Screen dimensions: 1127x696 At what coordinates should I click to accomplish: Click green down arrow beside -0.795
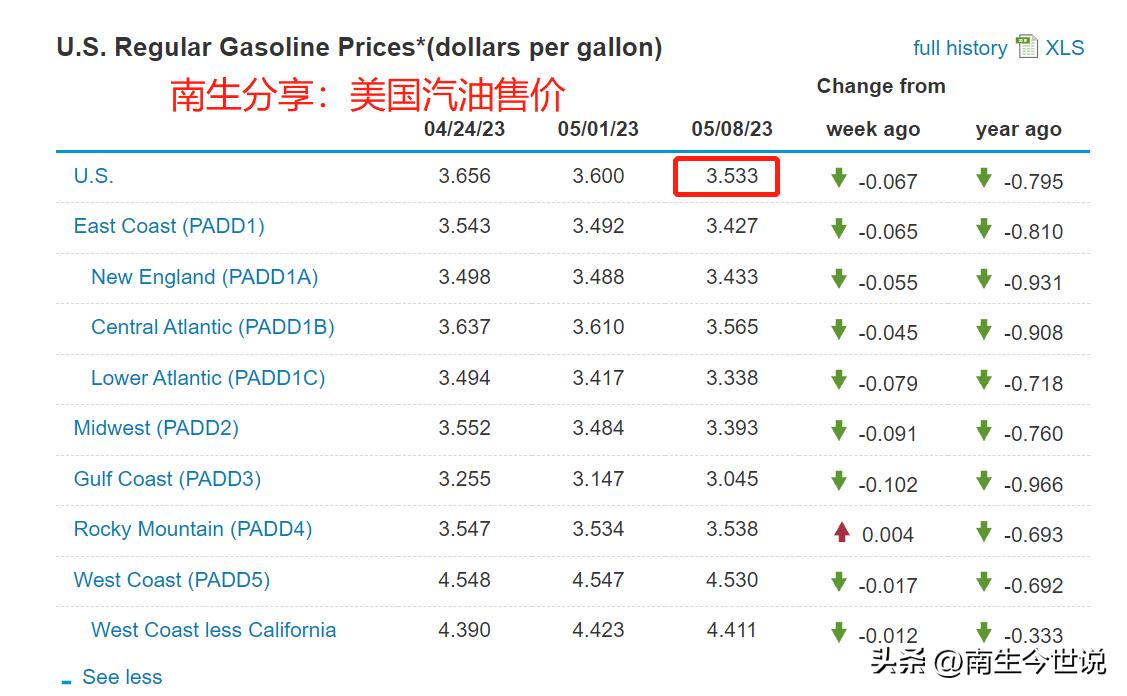click(984, 178)
